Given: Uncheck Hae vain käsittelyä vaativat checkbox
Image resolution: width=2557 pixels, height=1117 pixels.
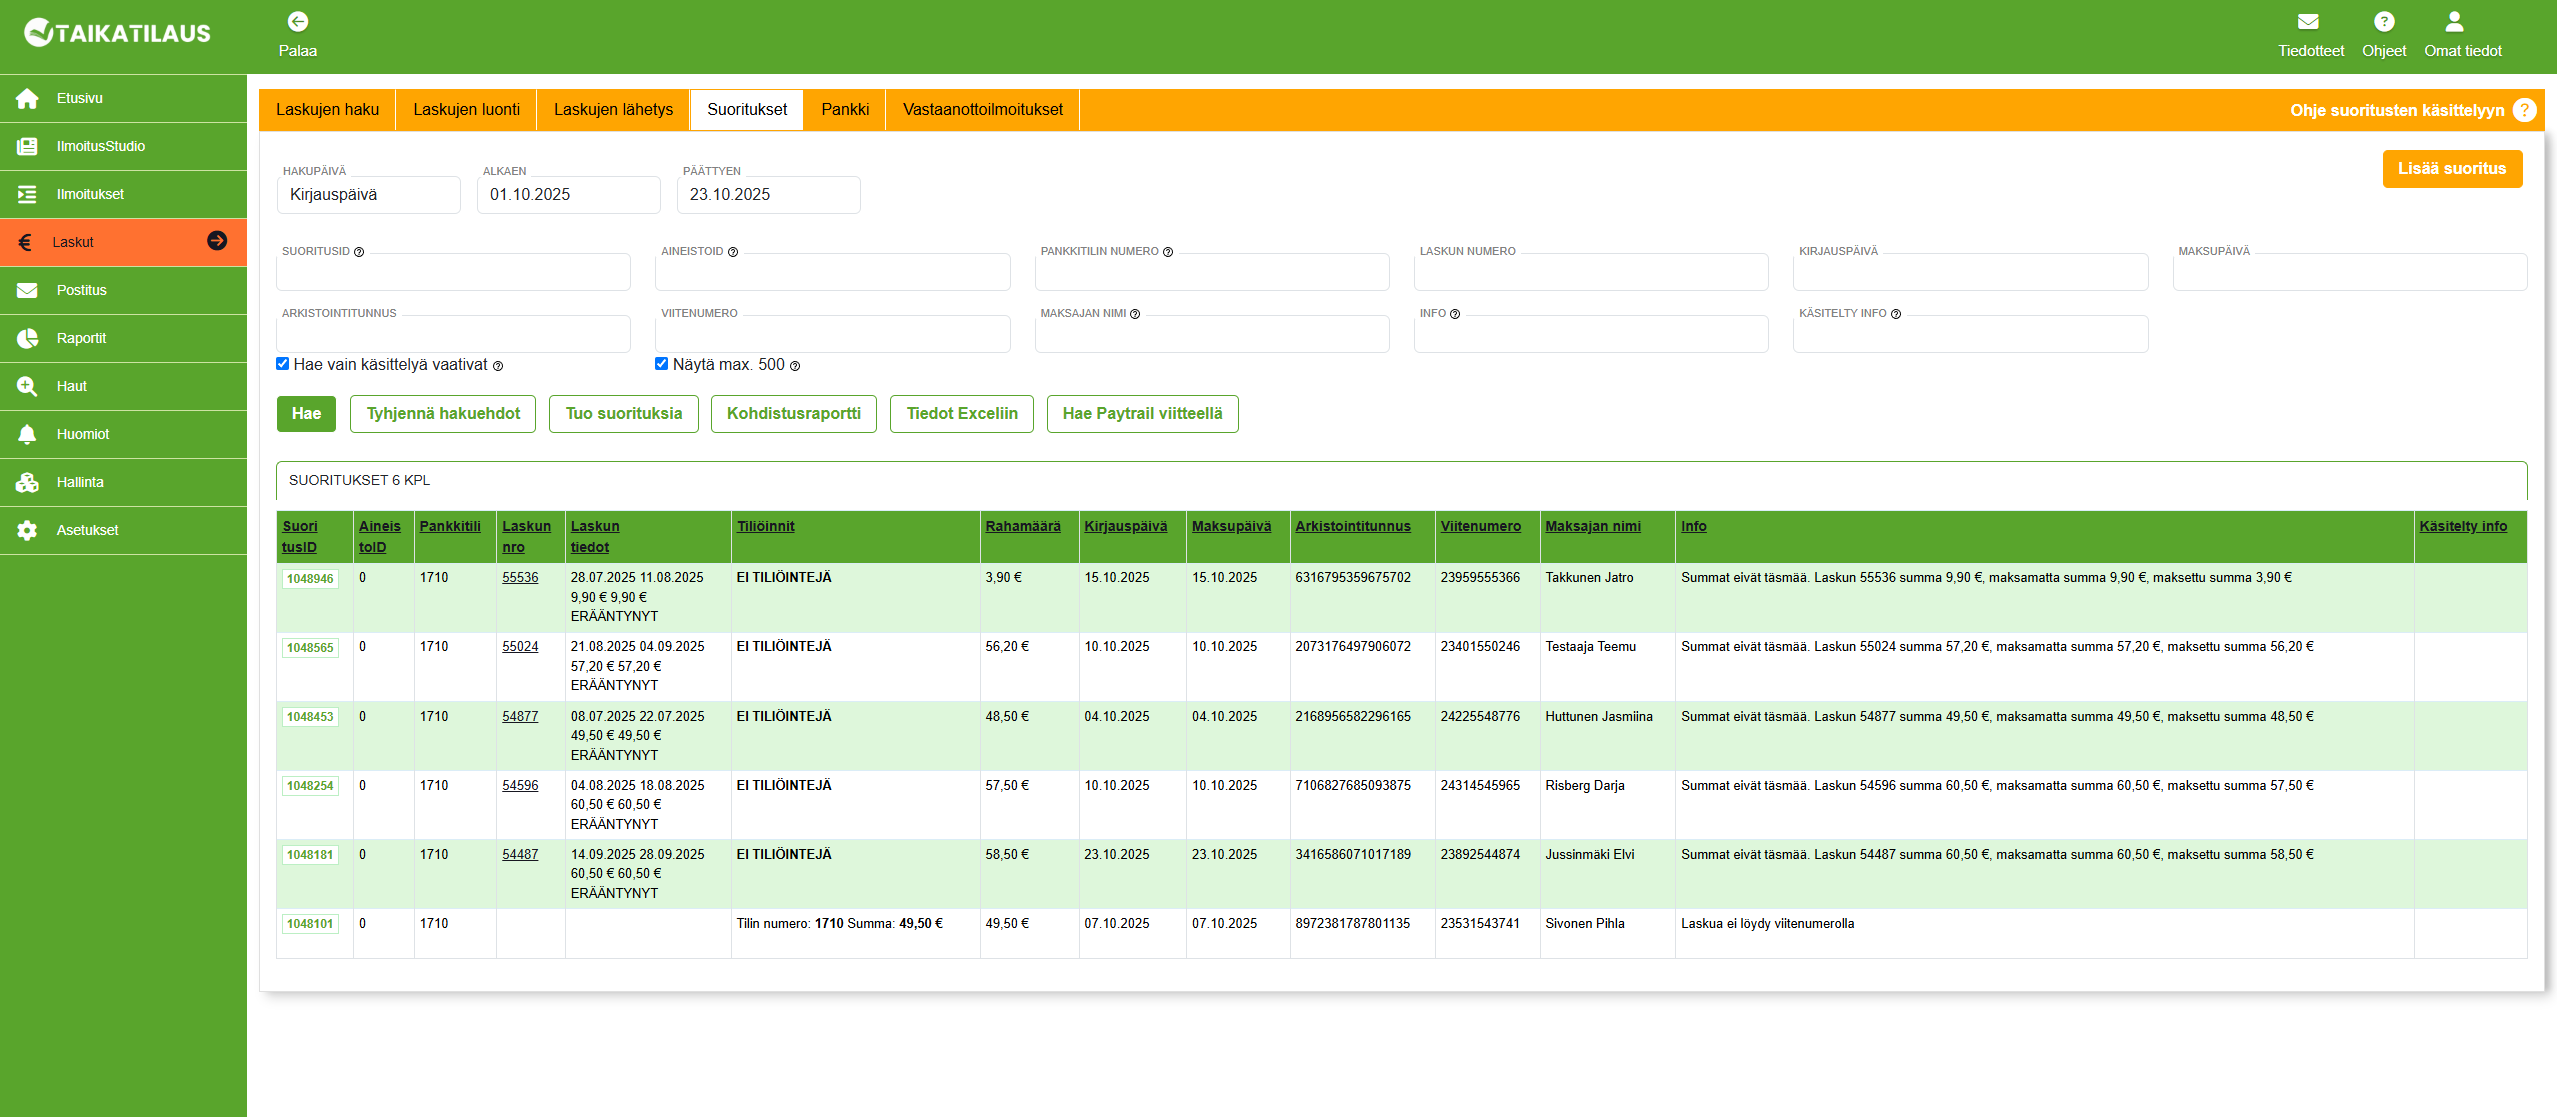Looking at the screenshot, I should tap(283, 364).
